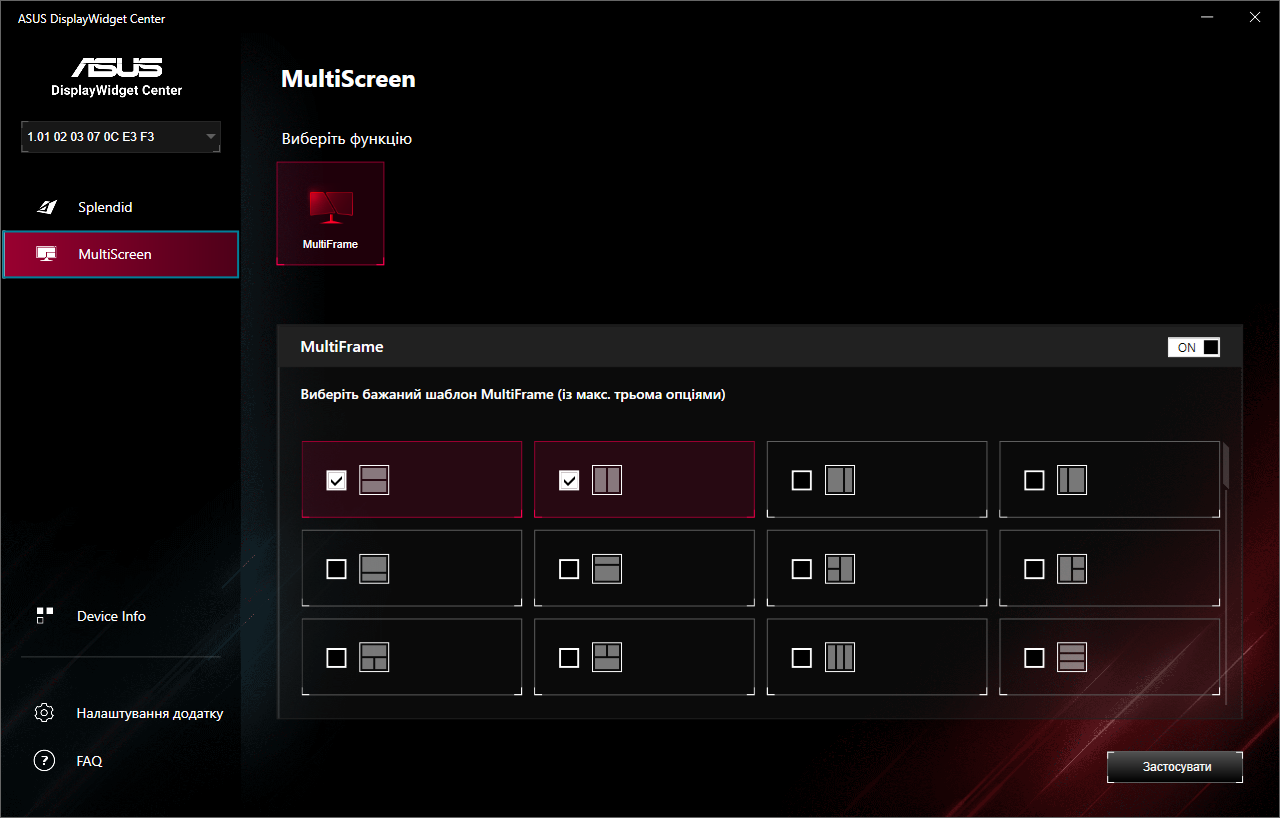Check the large-top small-bottom rows template box
The image size is (1280, 818).
336,569
